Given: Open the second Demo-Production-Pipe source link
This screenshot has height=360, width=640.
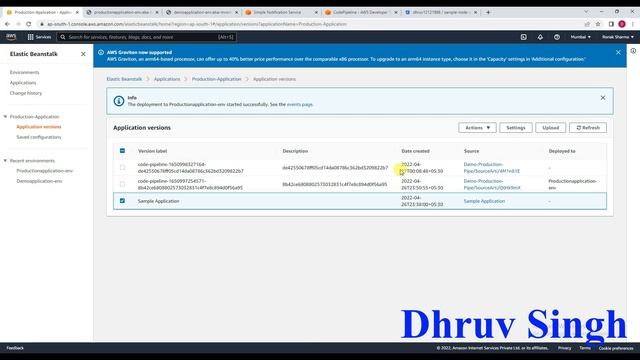Looking at the screenshot, I should tap(492, 184).
